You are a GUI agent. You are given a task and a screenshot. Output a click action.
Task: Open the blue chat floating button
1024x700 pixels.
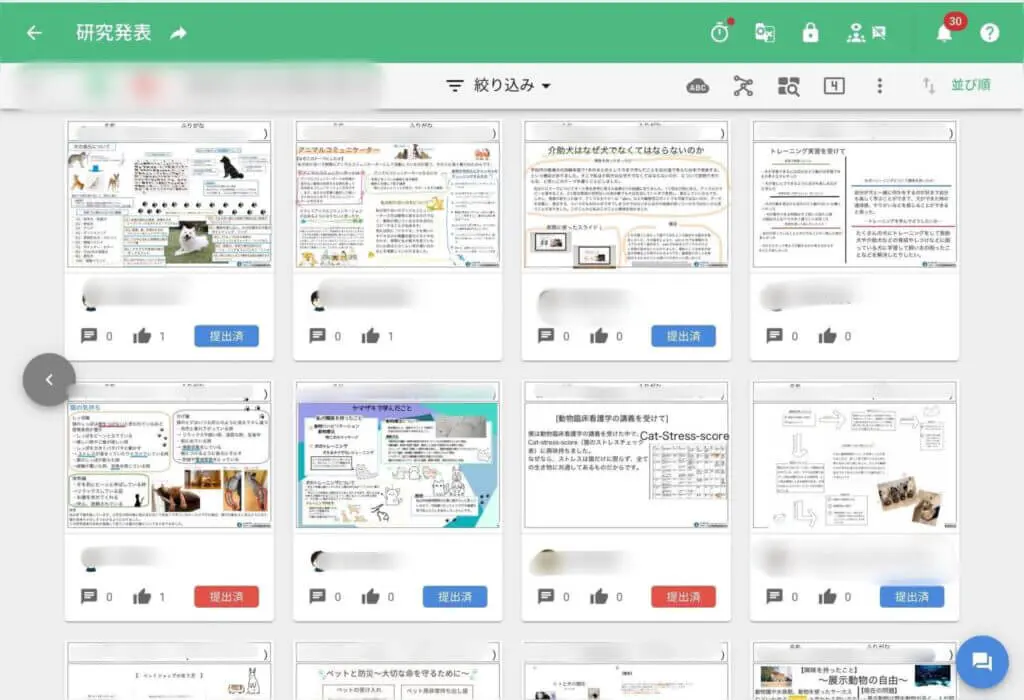[x=982, y=661]
